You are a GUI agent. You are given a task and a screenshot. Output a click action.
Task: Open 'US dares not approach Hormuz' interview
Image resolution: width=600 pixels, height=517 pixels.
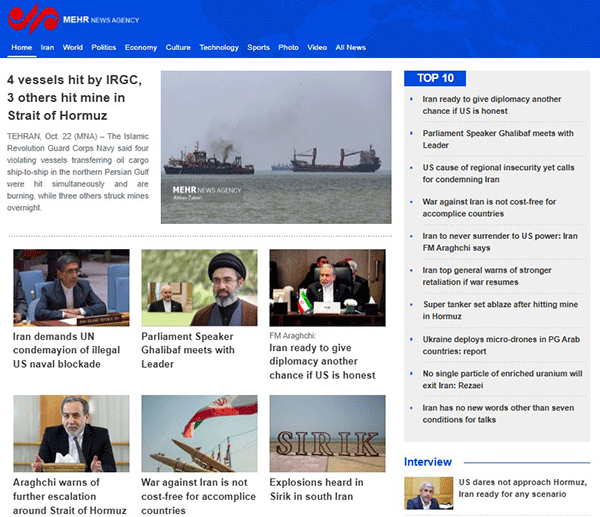point(523,488)
